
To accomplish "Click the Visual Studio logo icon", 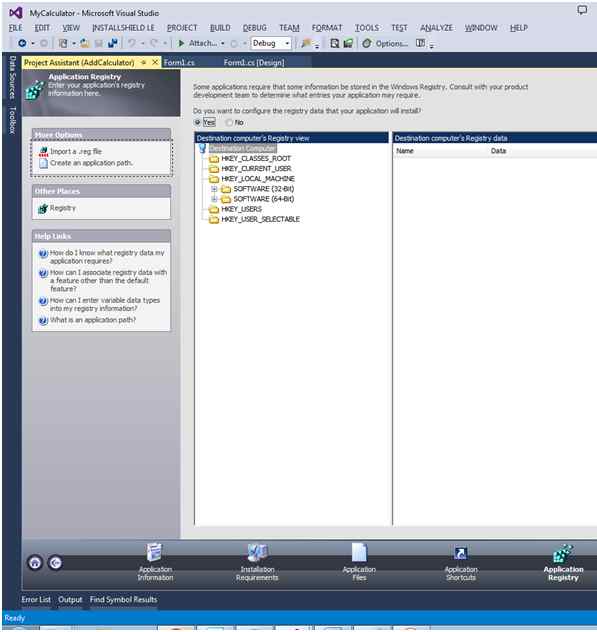I will tap(15, 13).
